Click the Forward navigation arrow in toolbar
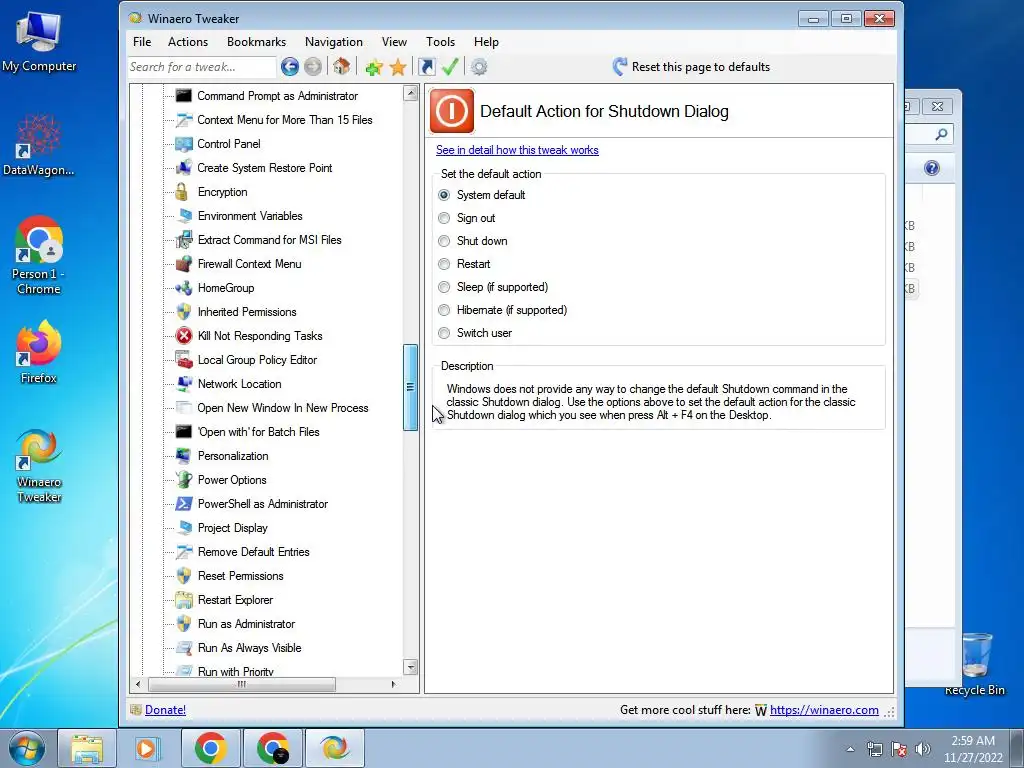1024x768 pixels. tap(313, 67)
